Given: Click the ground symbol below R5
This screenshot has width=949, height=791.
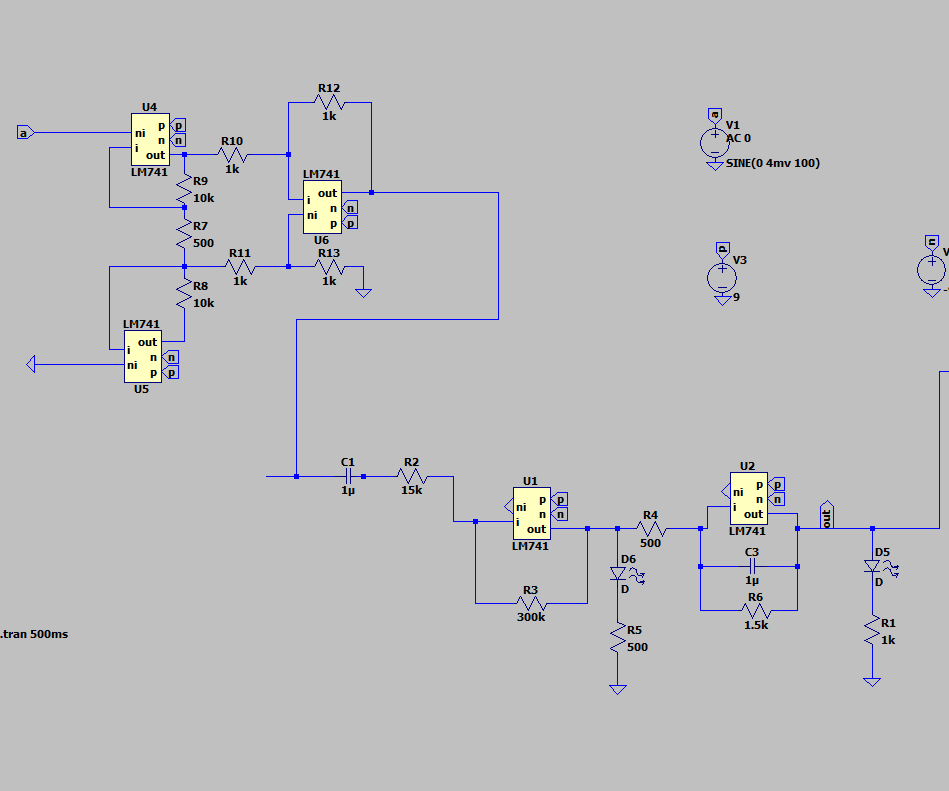Looking at the screenshot, I should tap(617, 688).
